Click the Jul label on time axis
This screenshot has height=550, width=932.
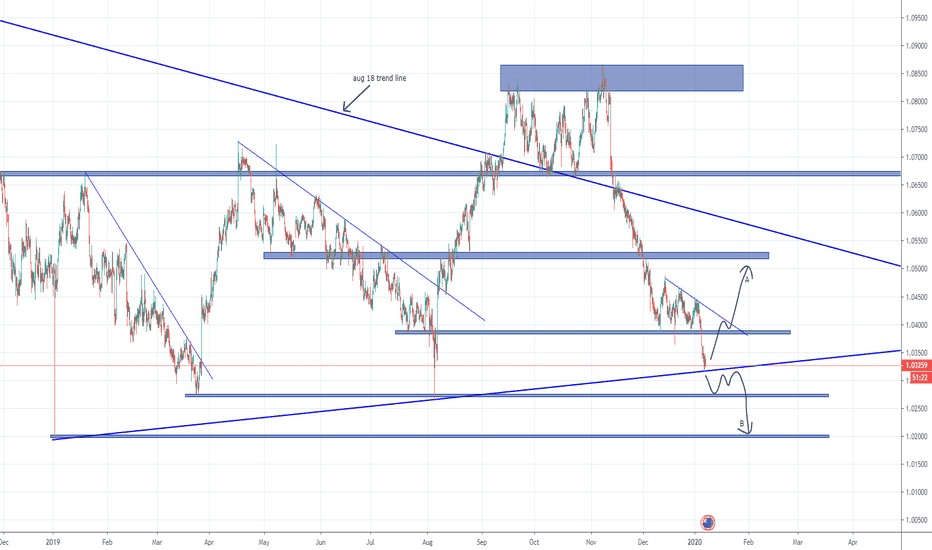(x=371, y=542)
